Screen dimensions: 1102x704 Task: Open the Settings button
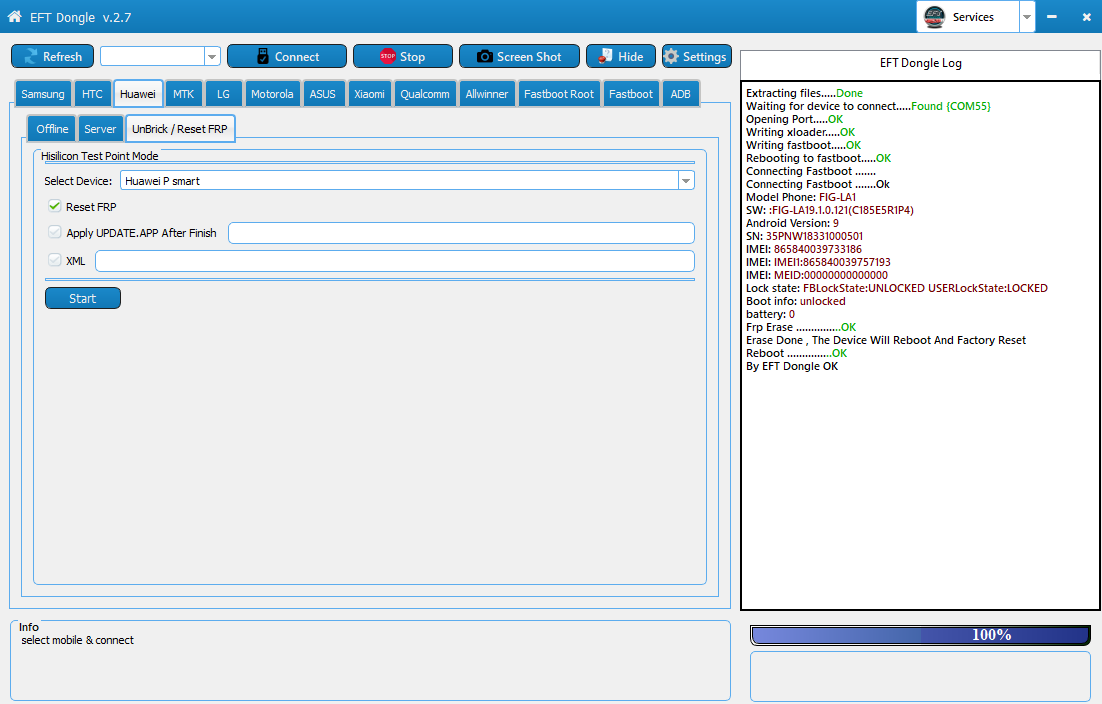[696, 56]
